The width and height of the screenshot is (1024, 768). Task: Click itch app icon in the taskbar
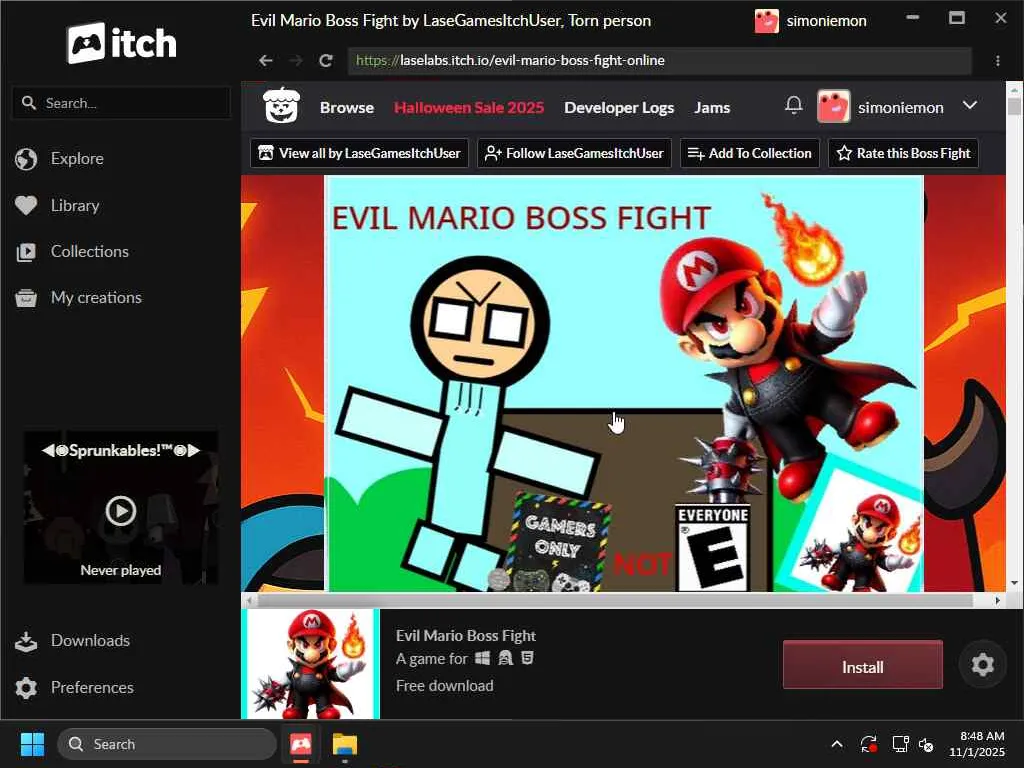(300, 744)
